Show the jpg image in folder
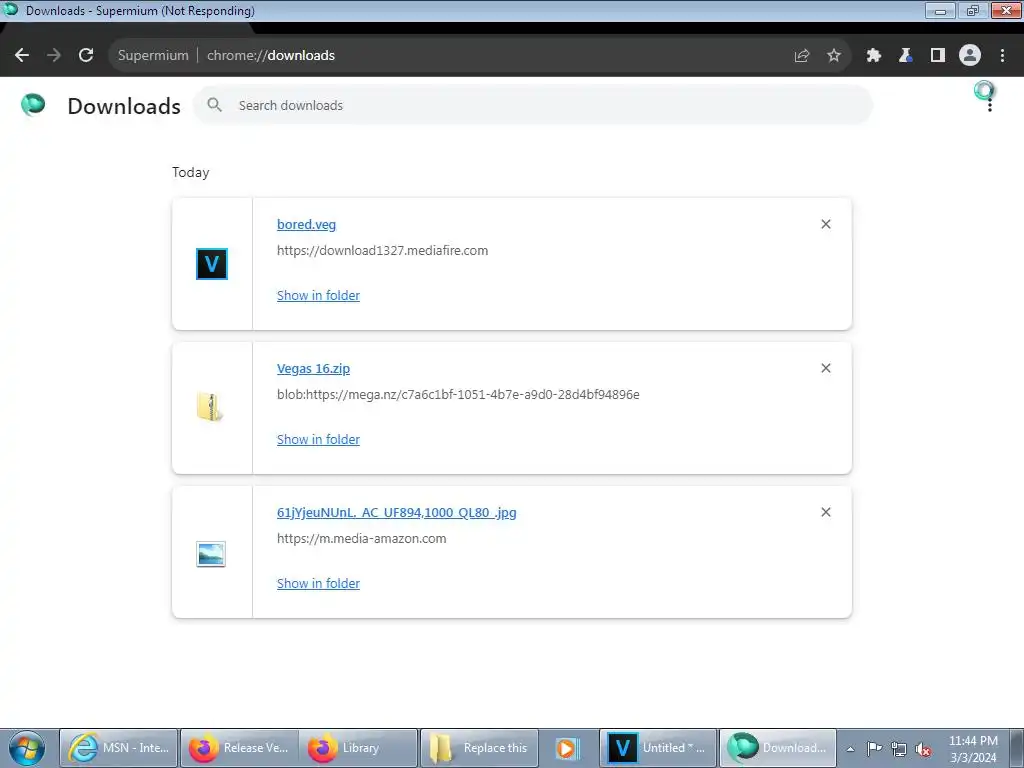 coord(318,583)
